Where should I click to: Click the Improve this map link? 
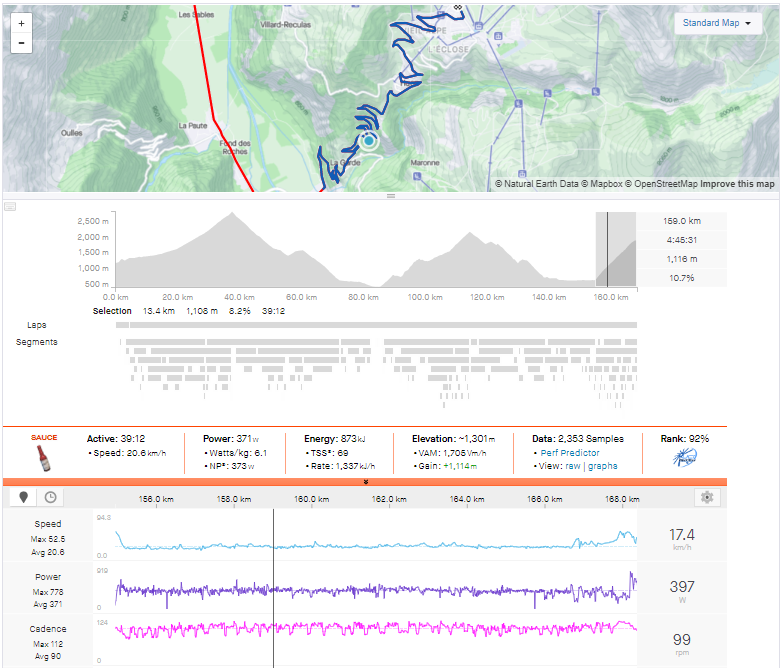click(x=737, y=184)
